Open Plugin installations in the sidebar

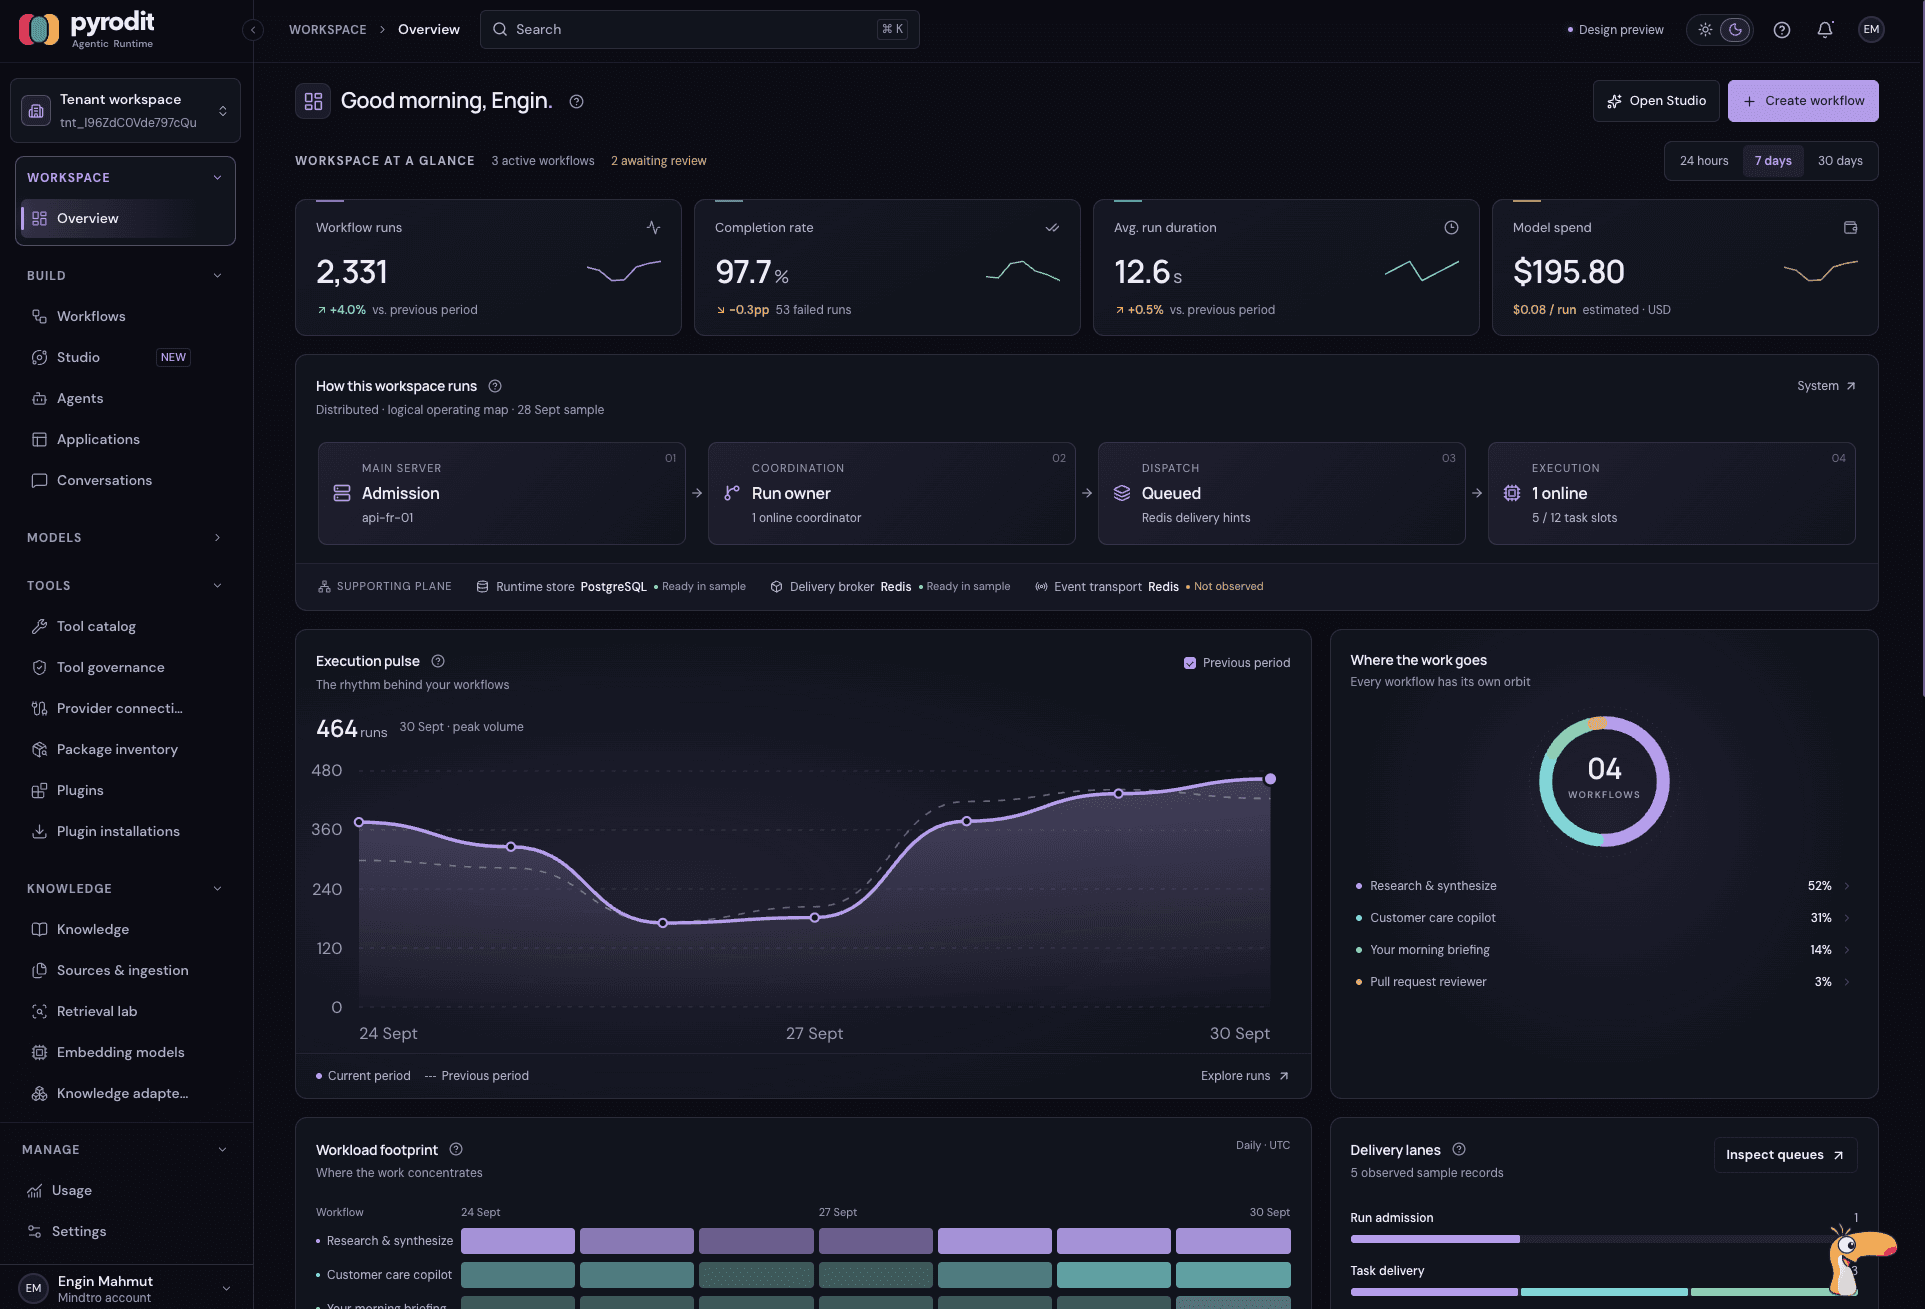coord(118,831)
